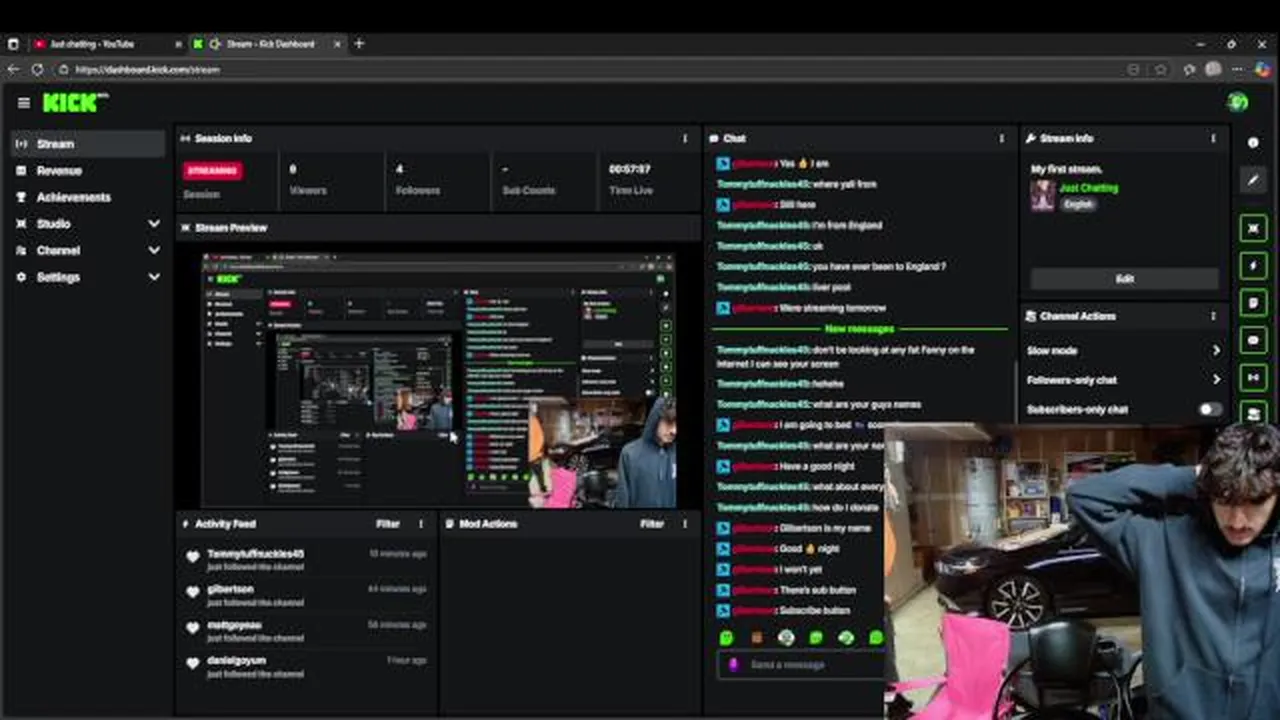This screenshot has height=720, width=1280.
Task: Open Activity Feed three-dot options
Action: [421, 524]
